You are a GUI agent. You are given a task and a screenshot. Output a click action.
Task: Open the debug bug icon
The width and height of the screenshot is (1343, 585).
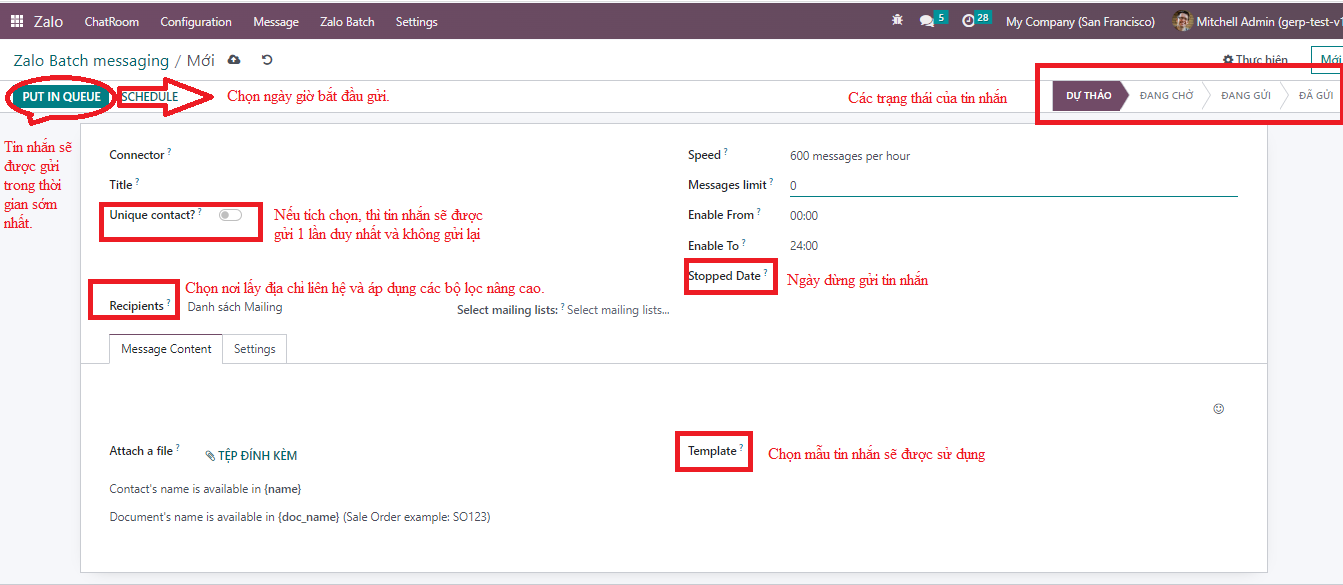(897, 20)
